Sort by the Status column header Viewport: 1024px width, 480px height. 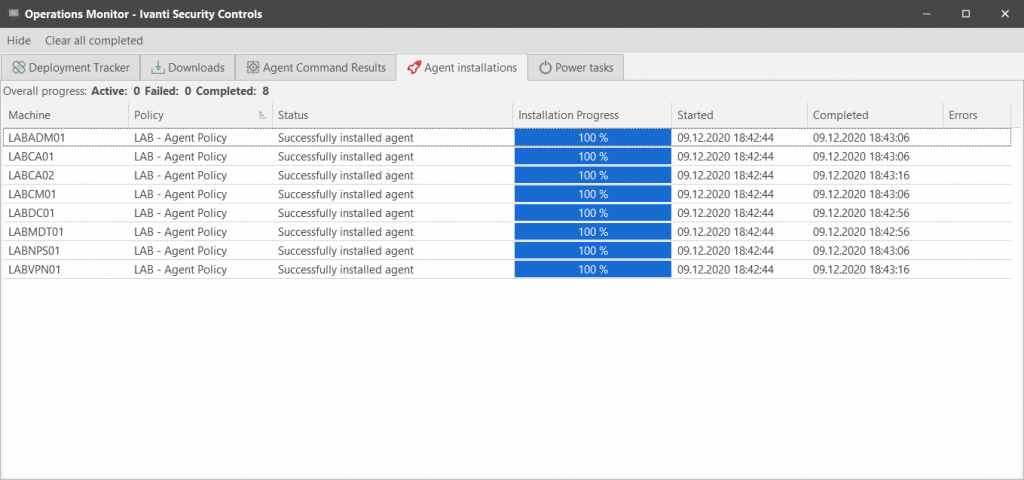click(x=392, y=115)
